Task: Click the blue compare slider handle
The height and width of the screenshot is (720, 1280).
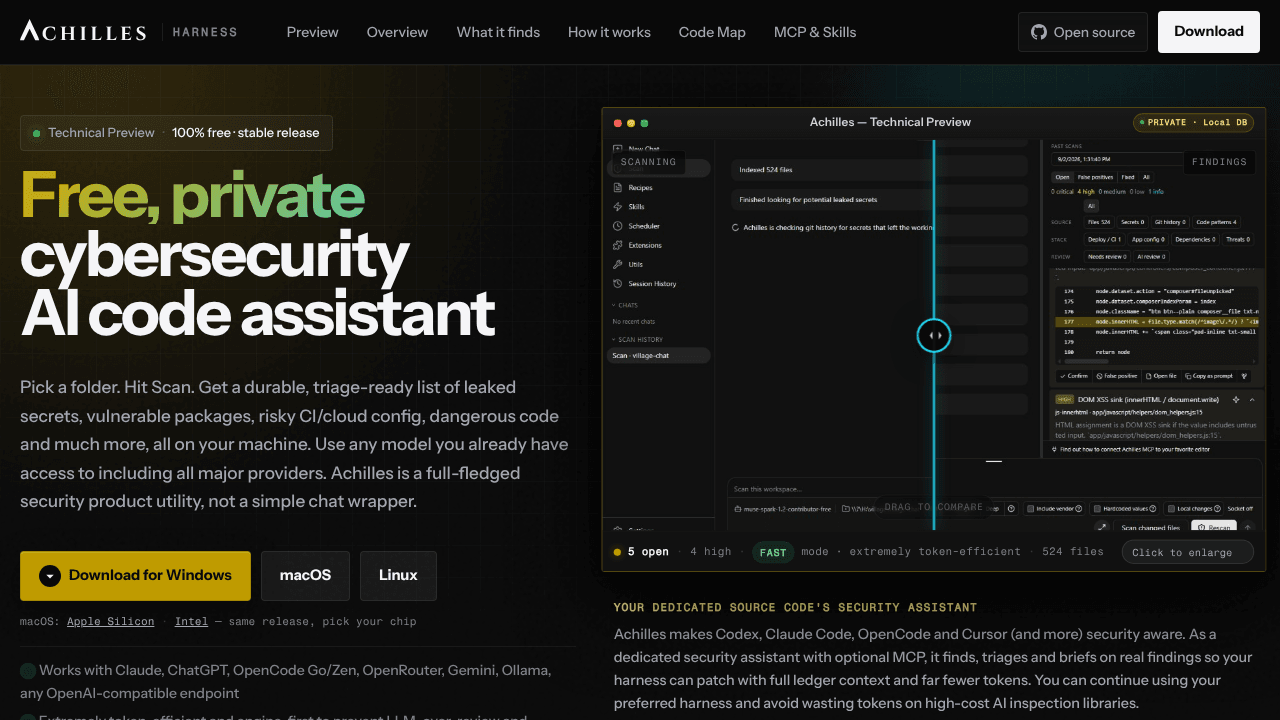Action: (934, 336)
